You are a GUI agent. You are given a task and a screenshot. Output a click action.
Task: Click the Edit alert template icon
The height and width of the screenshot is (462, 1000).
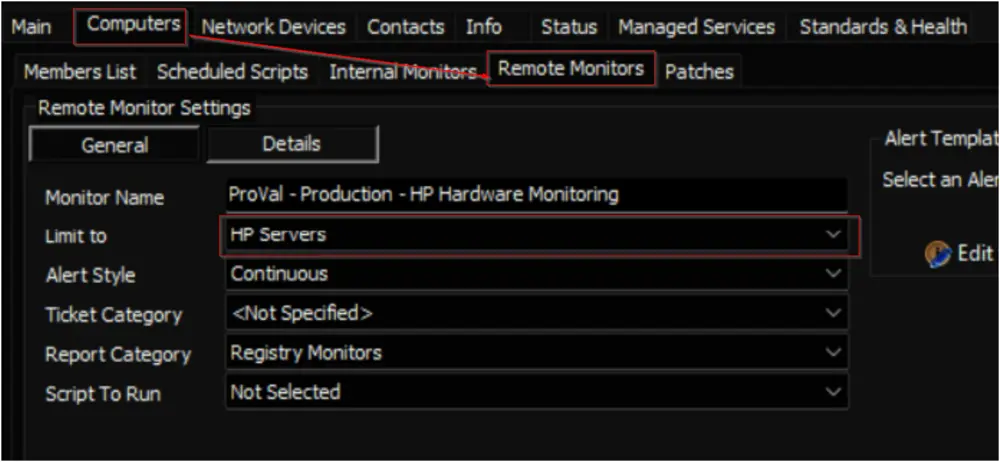pos(938,254)
